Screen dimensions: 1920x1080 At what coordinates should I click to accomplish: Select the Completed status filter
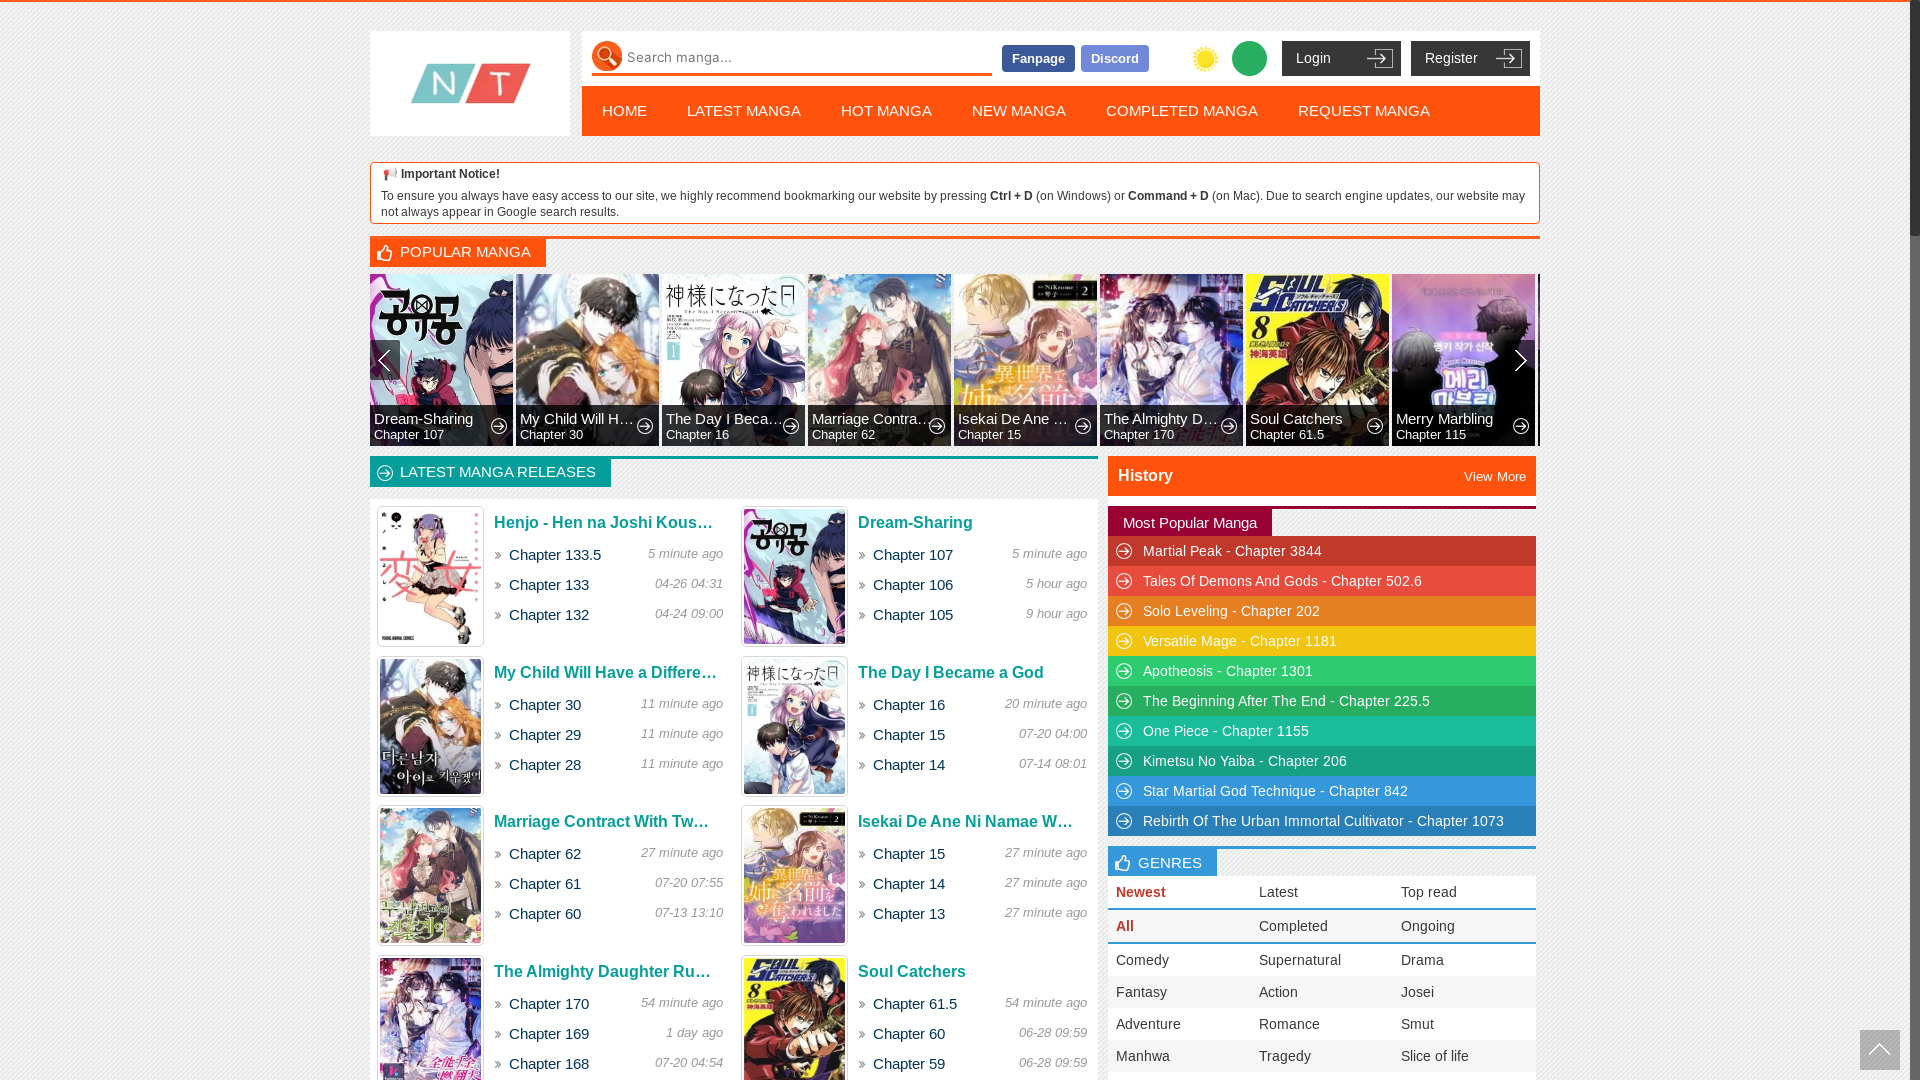click(1293, 926)
